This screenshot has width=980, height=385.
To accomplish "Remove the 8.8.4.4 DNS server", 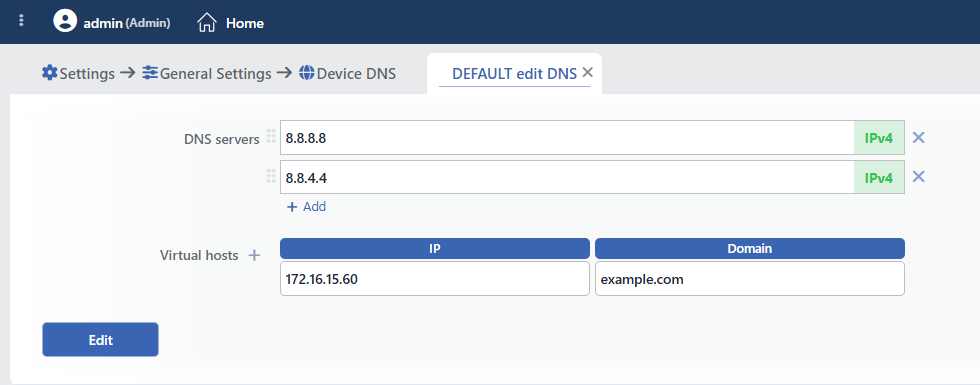I will [x=918, y=177].
